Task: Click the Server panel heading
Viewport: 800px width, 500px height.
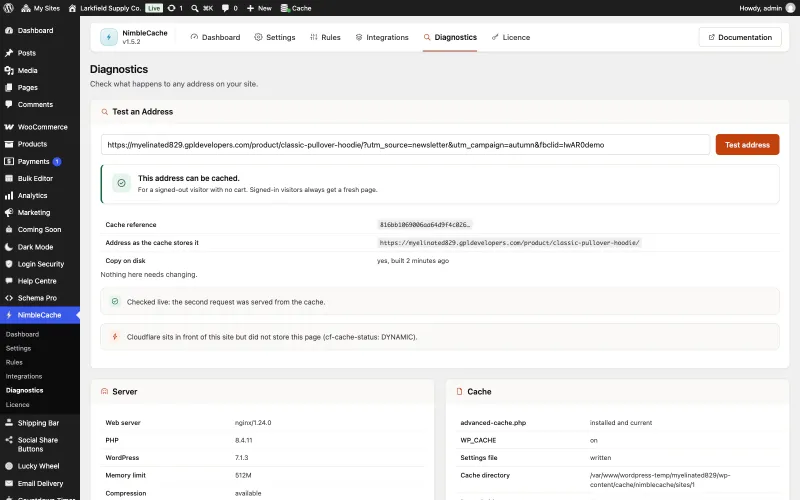Action: [124, 392]
